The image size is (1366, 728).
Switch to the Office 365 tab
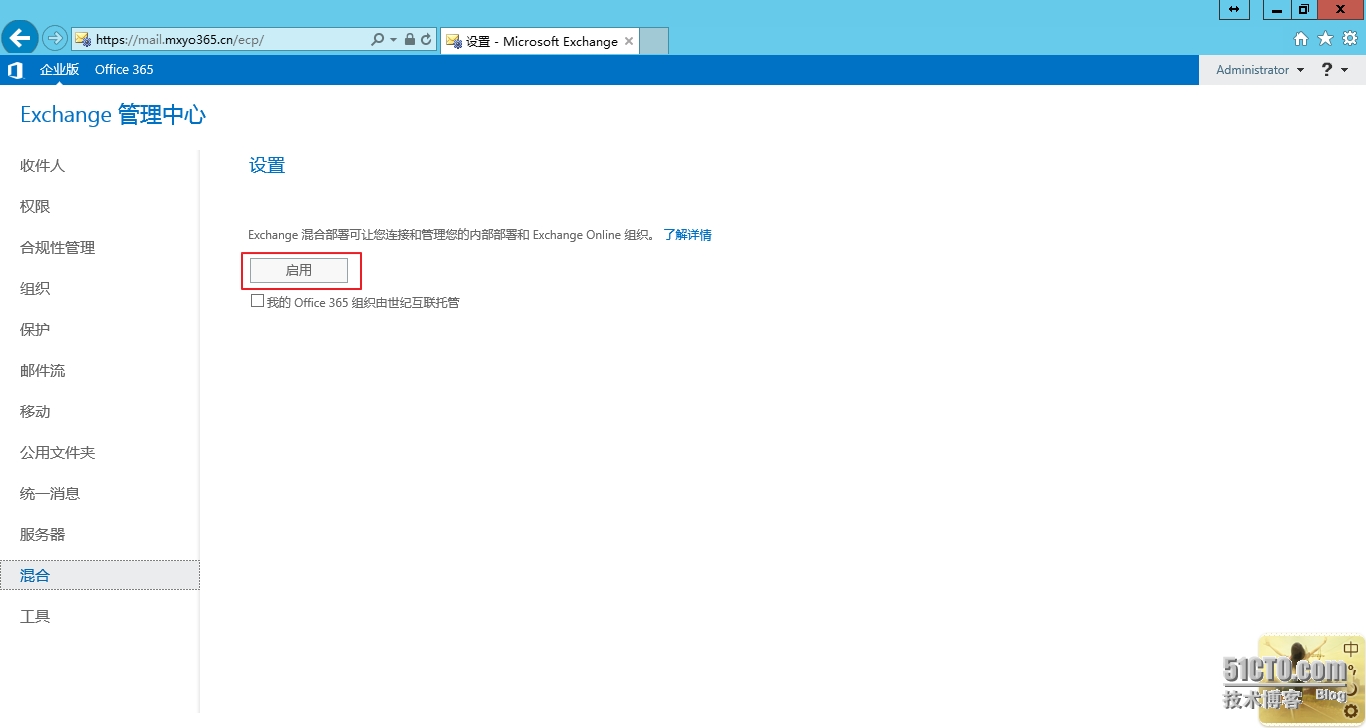pyautogui.click(x=124, y=70)
